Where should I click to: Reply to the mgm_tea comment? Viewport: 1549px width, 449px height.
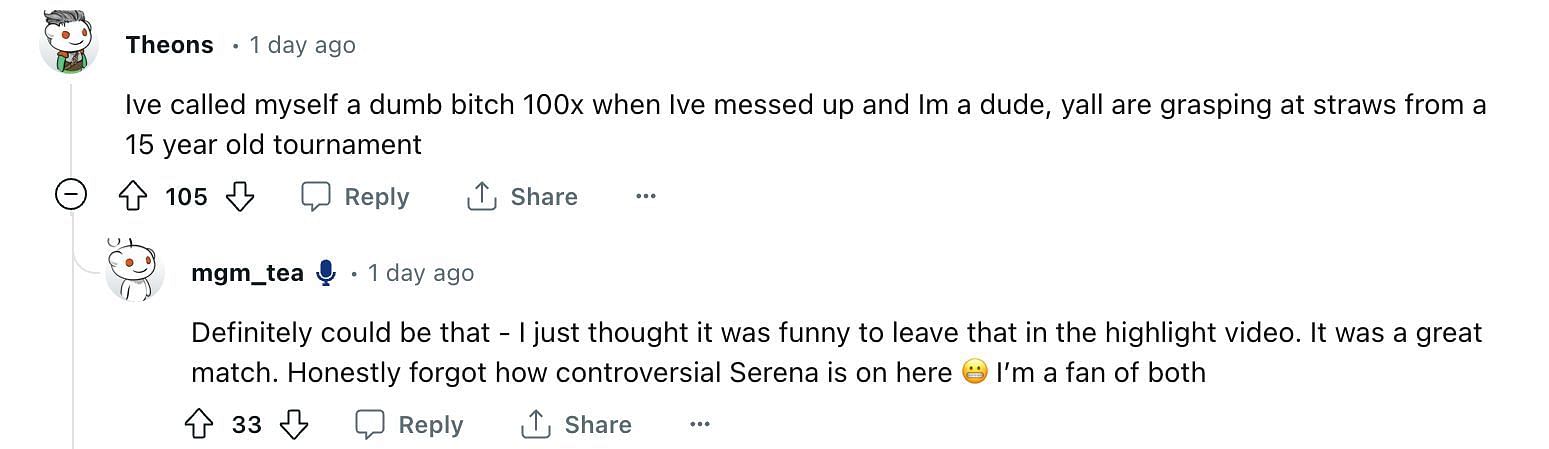tap(410, 425)
